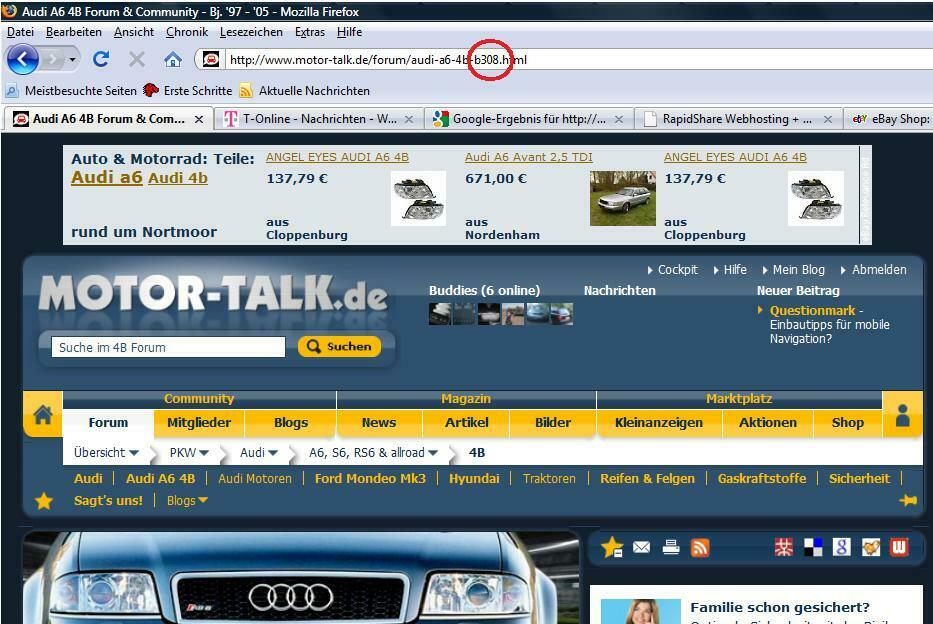The width and height of the screenshot is (933, 624).
Task: Open Aktuelle Nachrichten feed bookmark
Action: click(x=305, y=91)
